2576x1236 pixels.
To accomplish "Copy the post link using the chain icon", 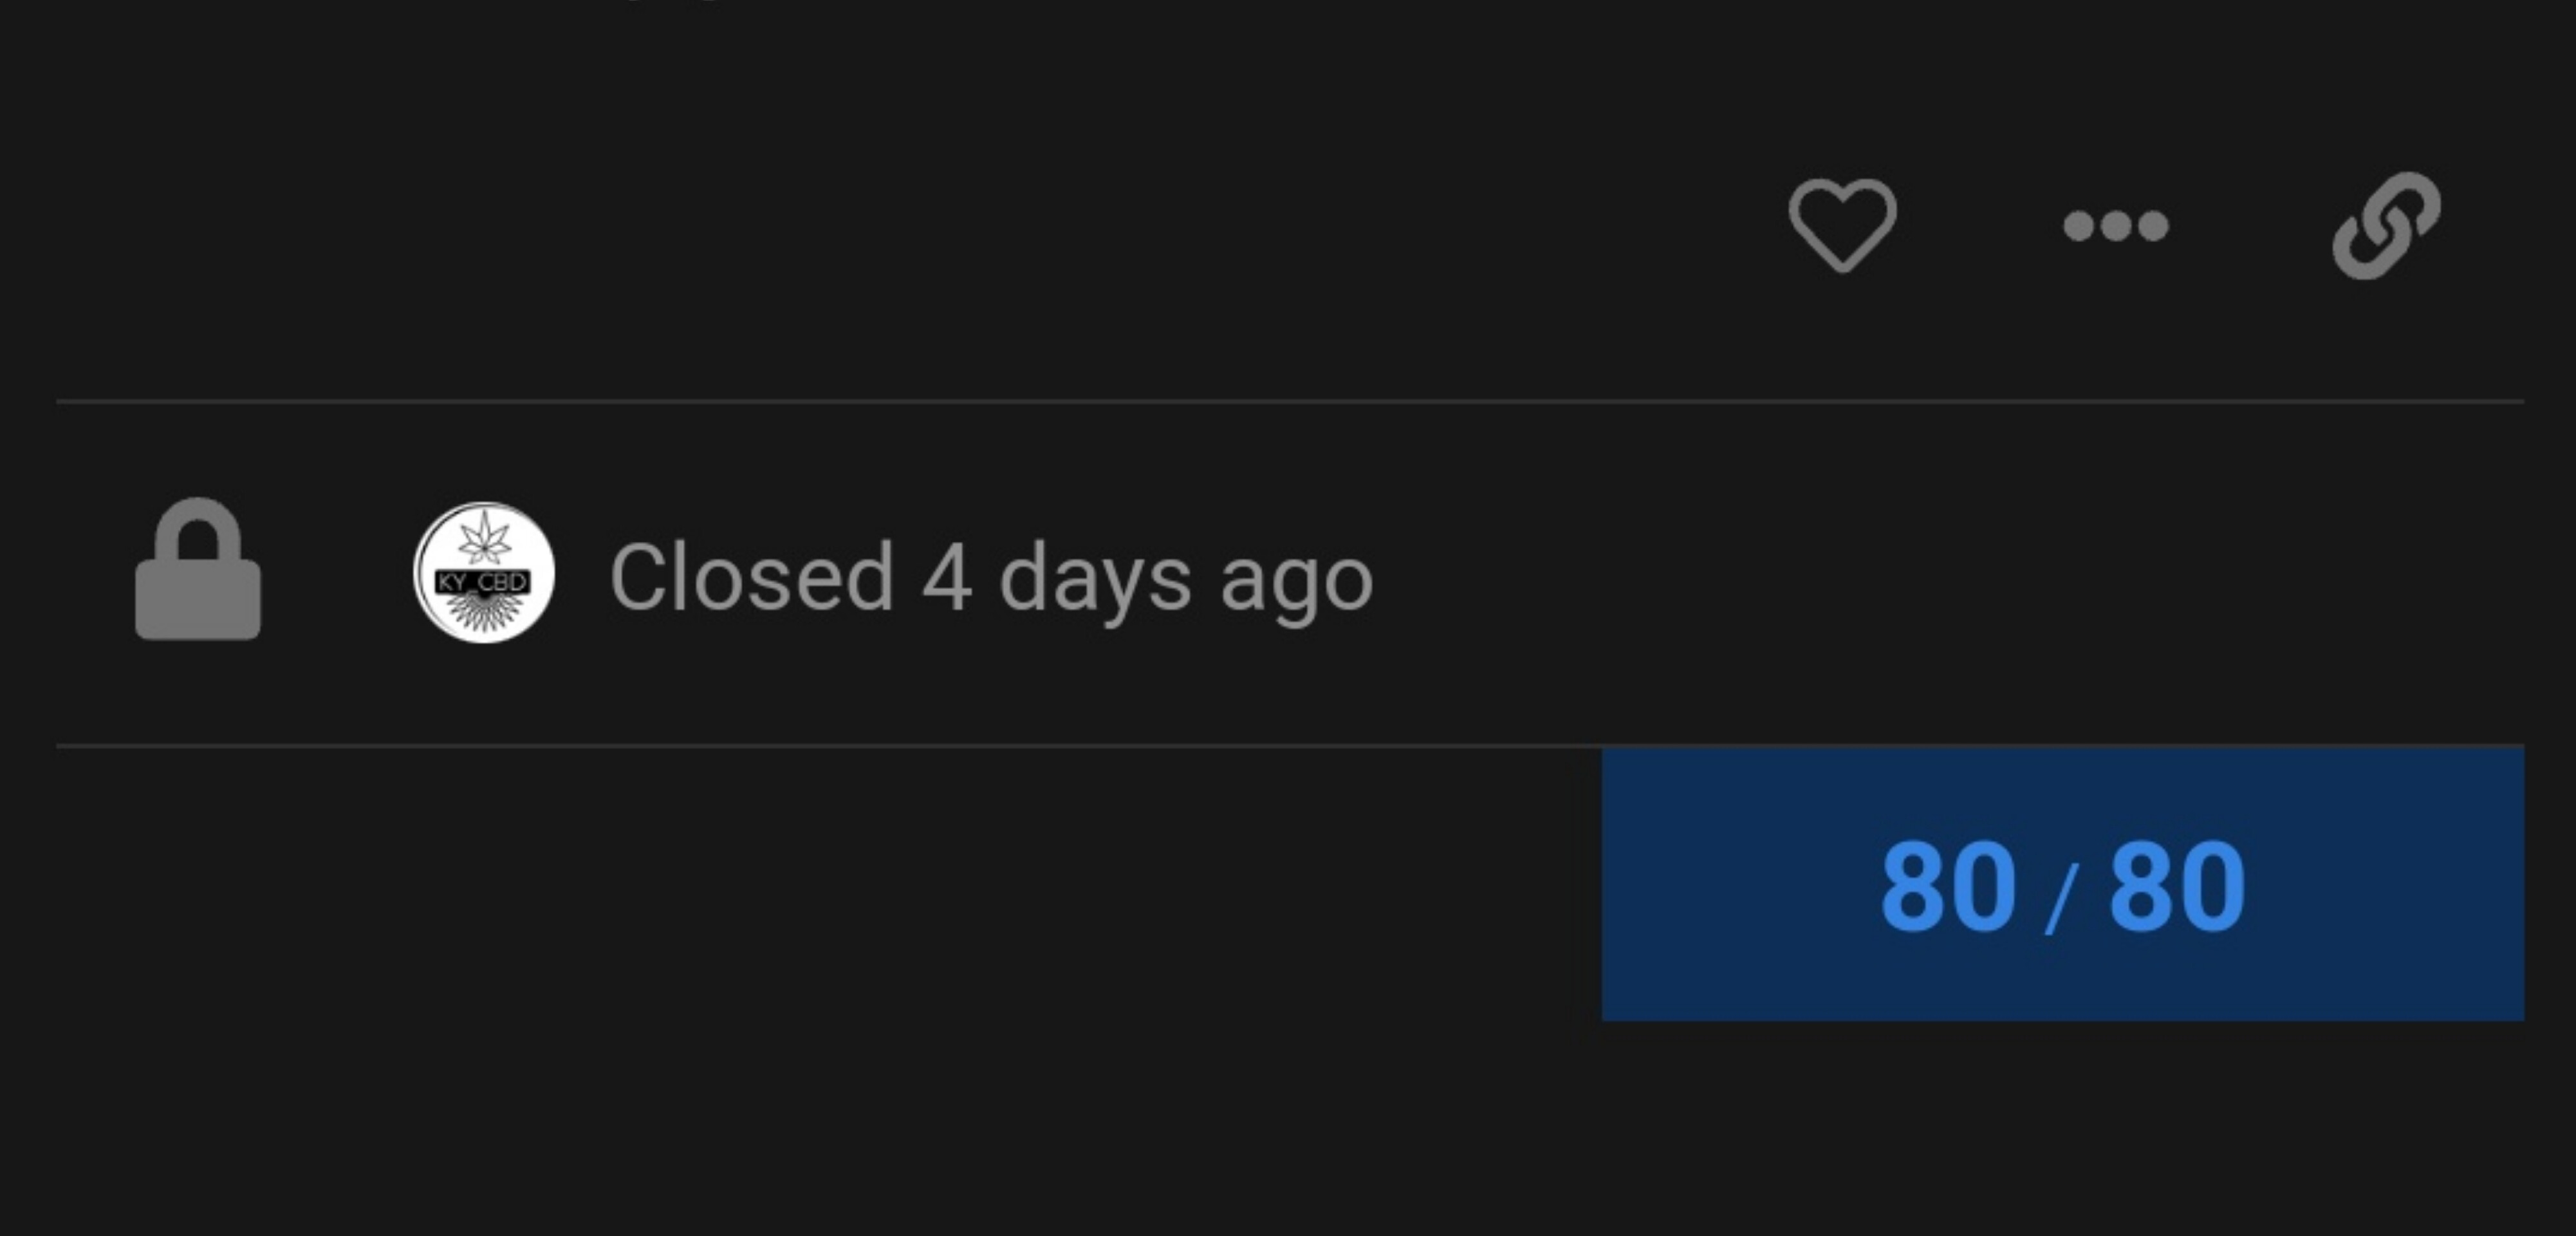I will point(2386,225).
